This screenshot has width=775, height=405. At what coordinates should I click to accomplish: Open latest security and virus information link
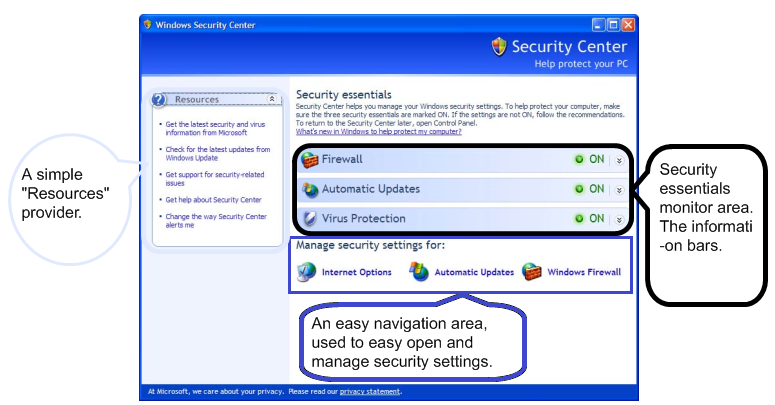pyautogui.click(x=215, y=129)
